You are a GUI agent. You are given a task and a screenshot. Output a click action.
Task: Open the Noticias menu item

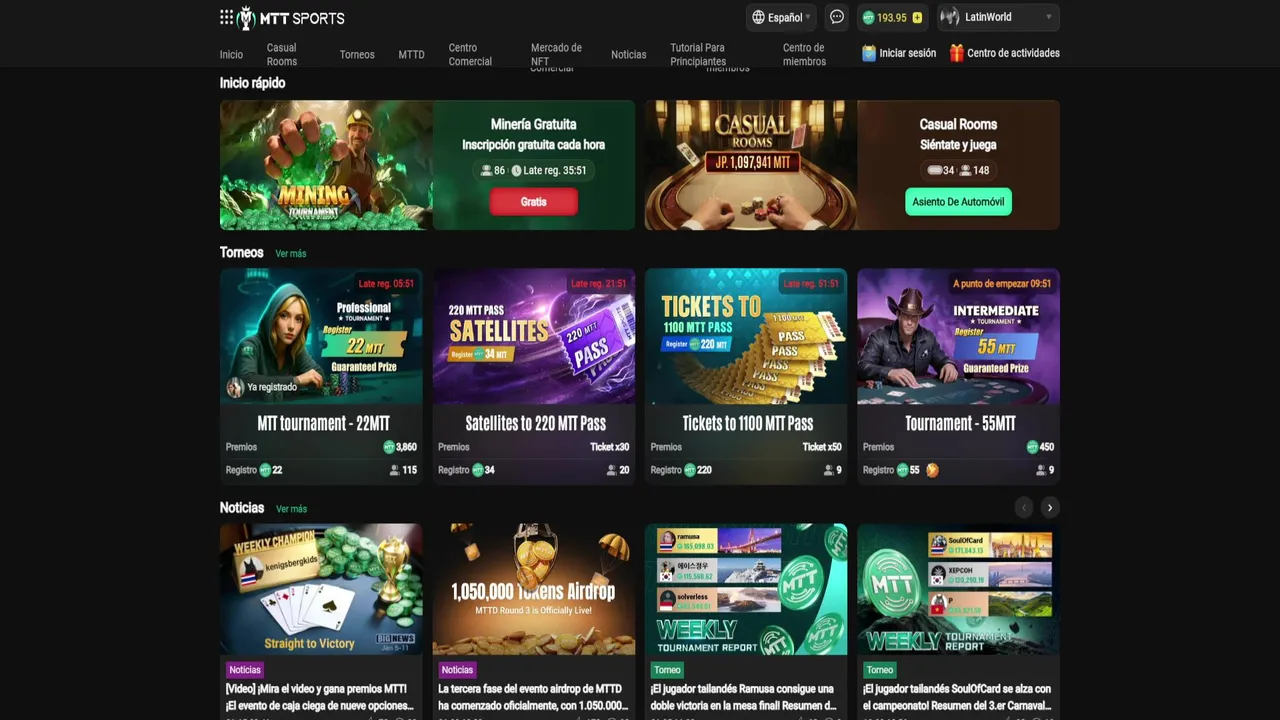629,55
